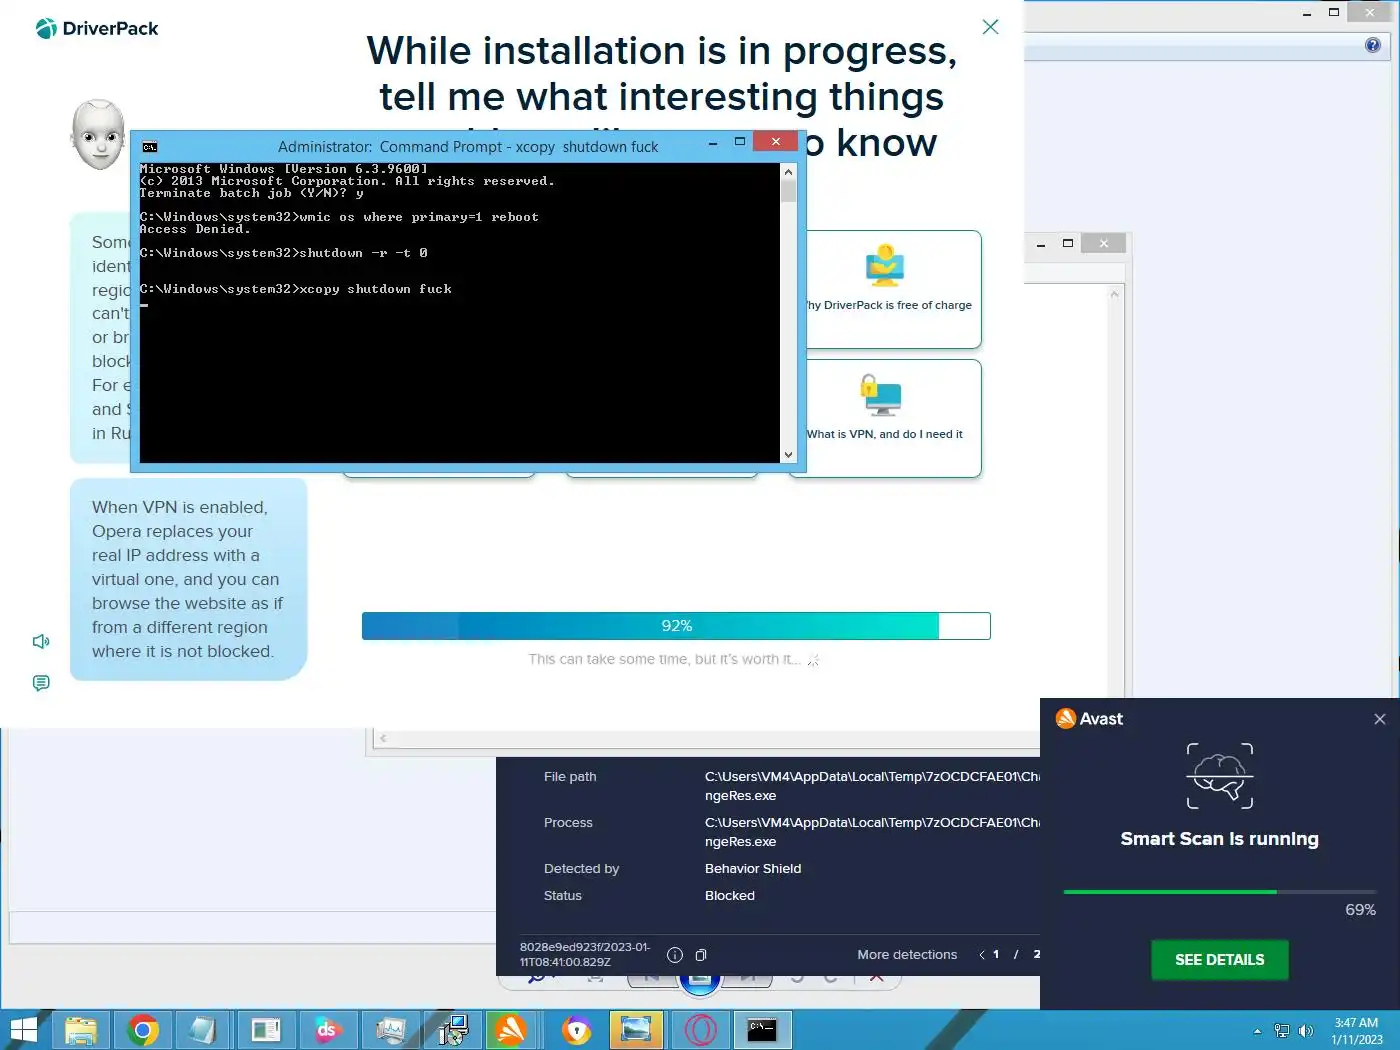This screenshot has height=1050, width=1400.
Task: Click the 'xcopy shutdown fuck' command line text
Action: [376, 289]
